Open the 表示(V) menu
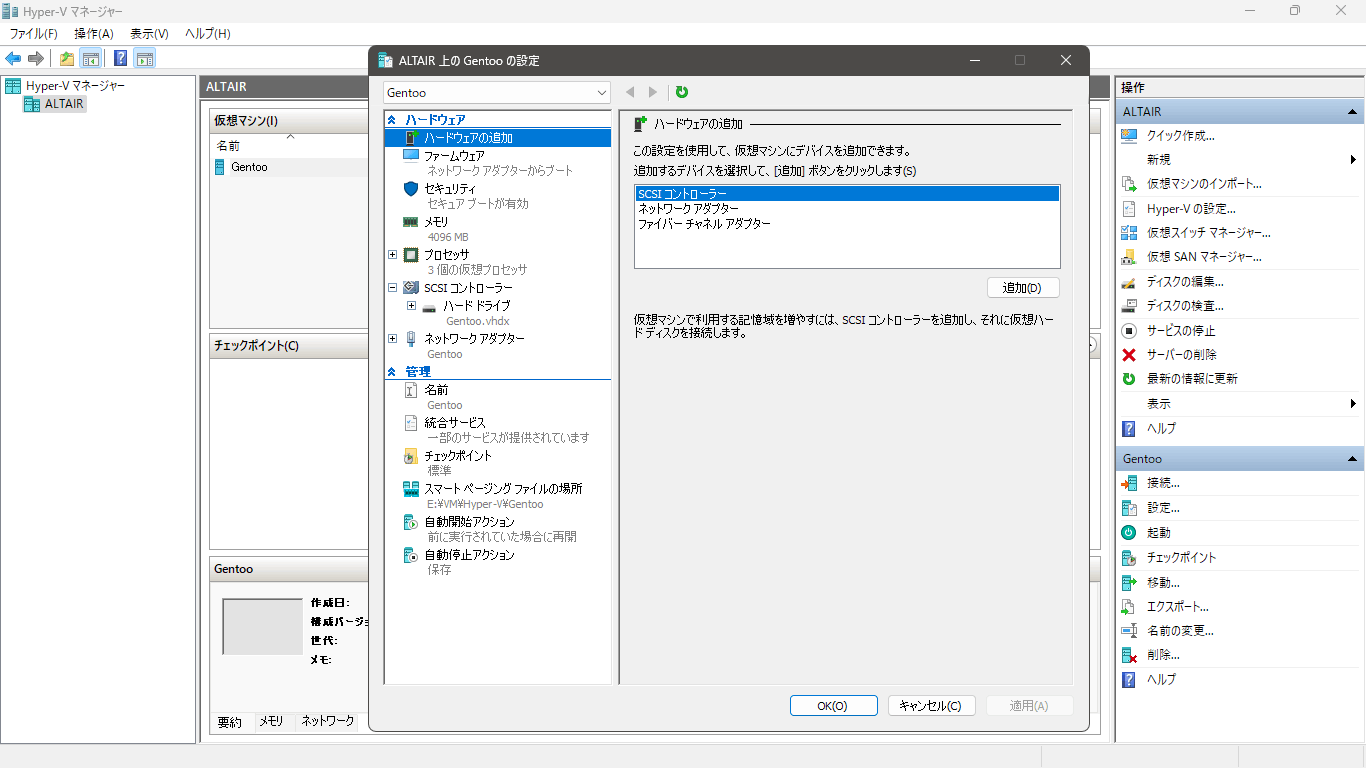1366x768 pixels. [149, 33]
